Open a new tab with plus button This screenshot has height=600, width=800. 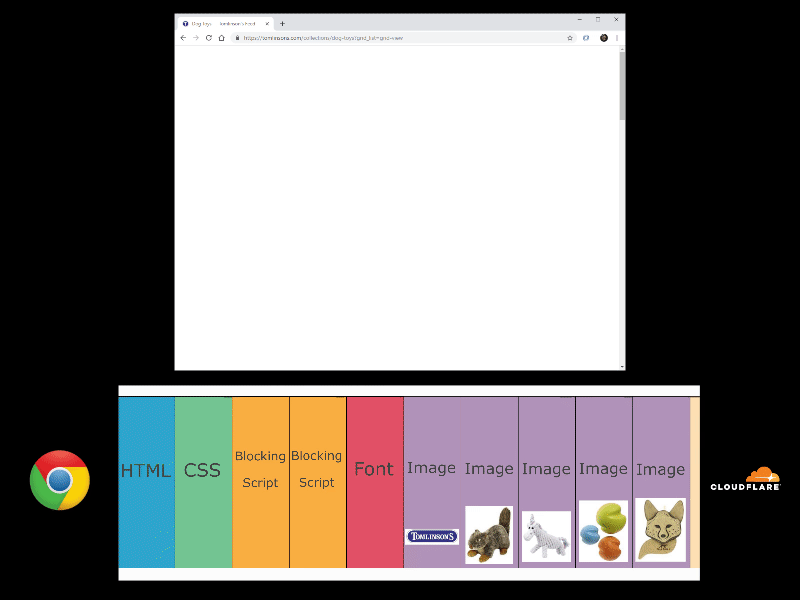282,23
